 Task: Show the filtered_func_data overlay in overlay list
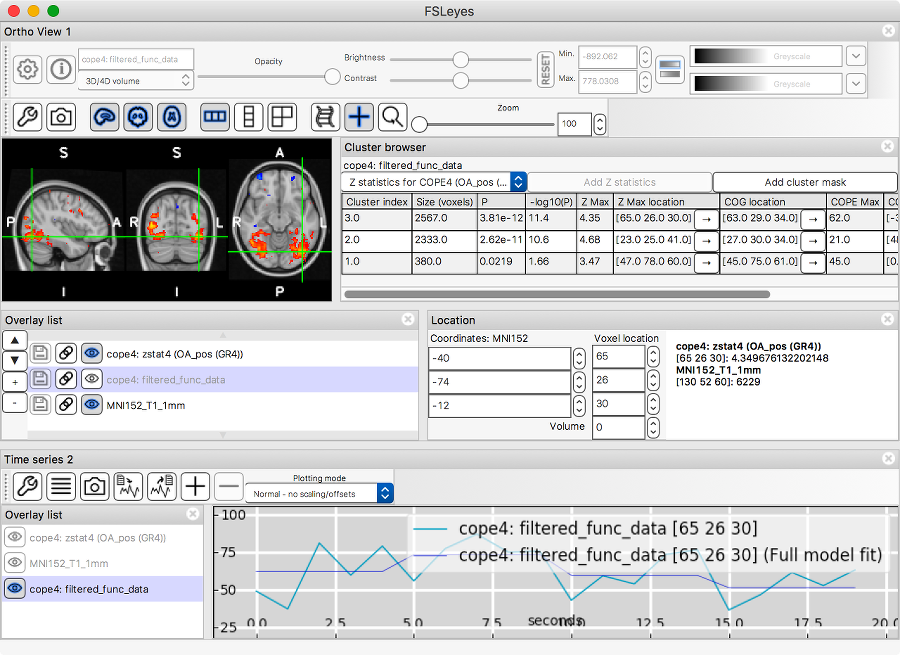tap(92, 379)
